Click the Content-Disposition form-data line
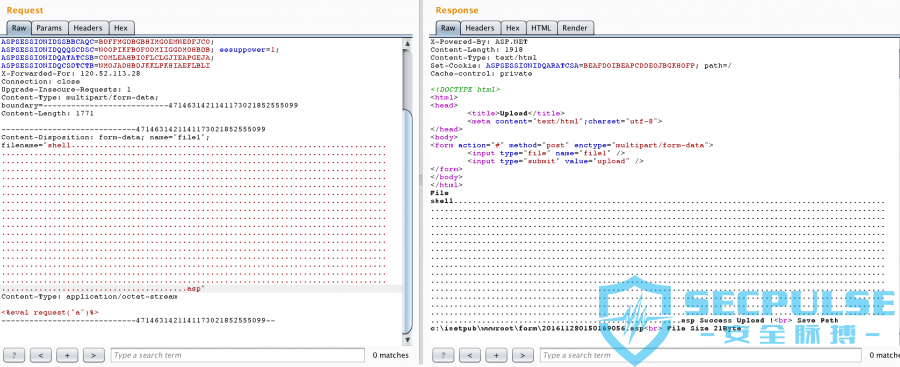This screenshot has width=900, height=367. click(105, 138)
